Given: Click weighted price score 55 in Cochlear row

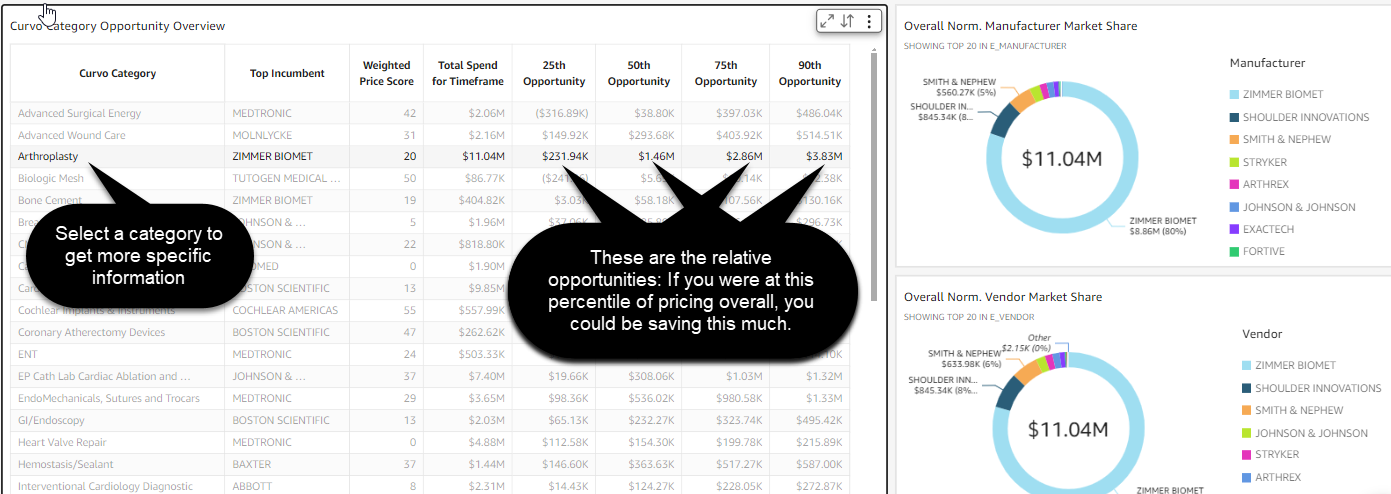Looking at the screenshot, I should pos(409,310).
